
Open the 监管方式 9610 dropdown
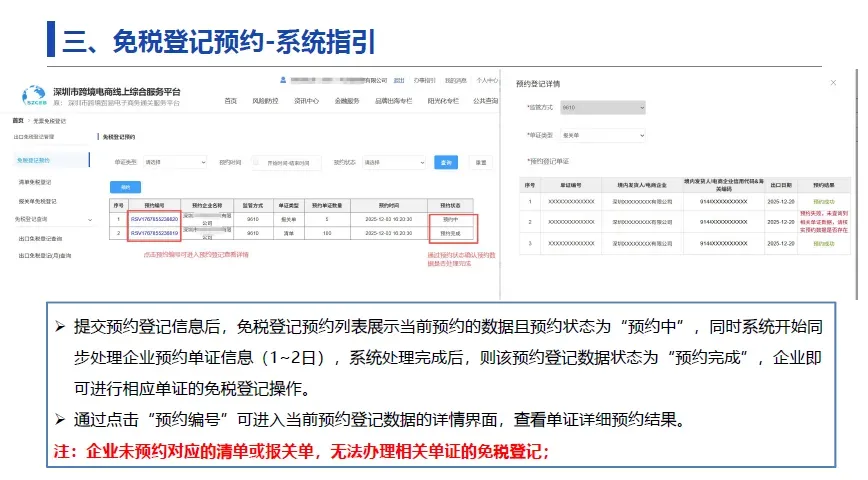(x=602, y=107)
